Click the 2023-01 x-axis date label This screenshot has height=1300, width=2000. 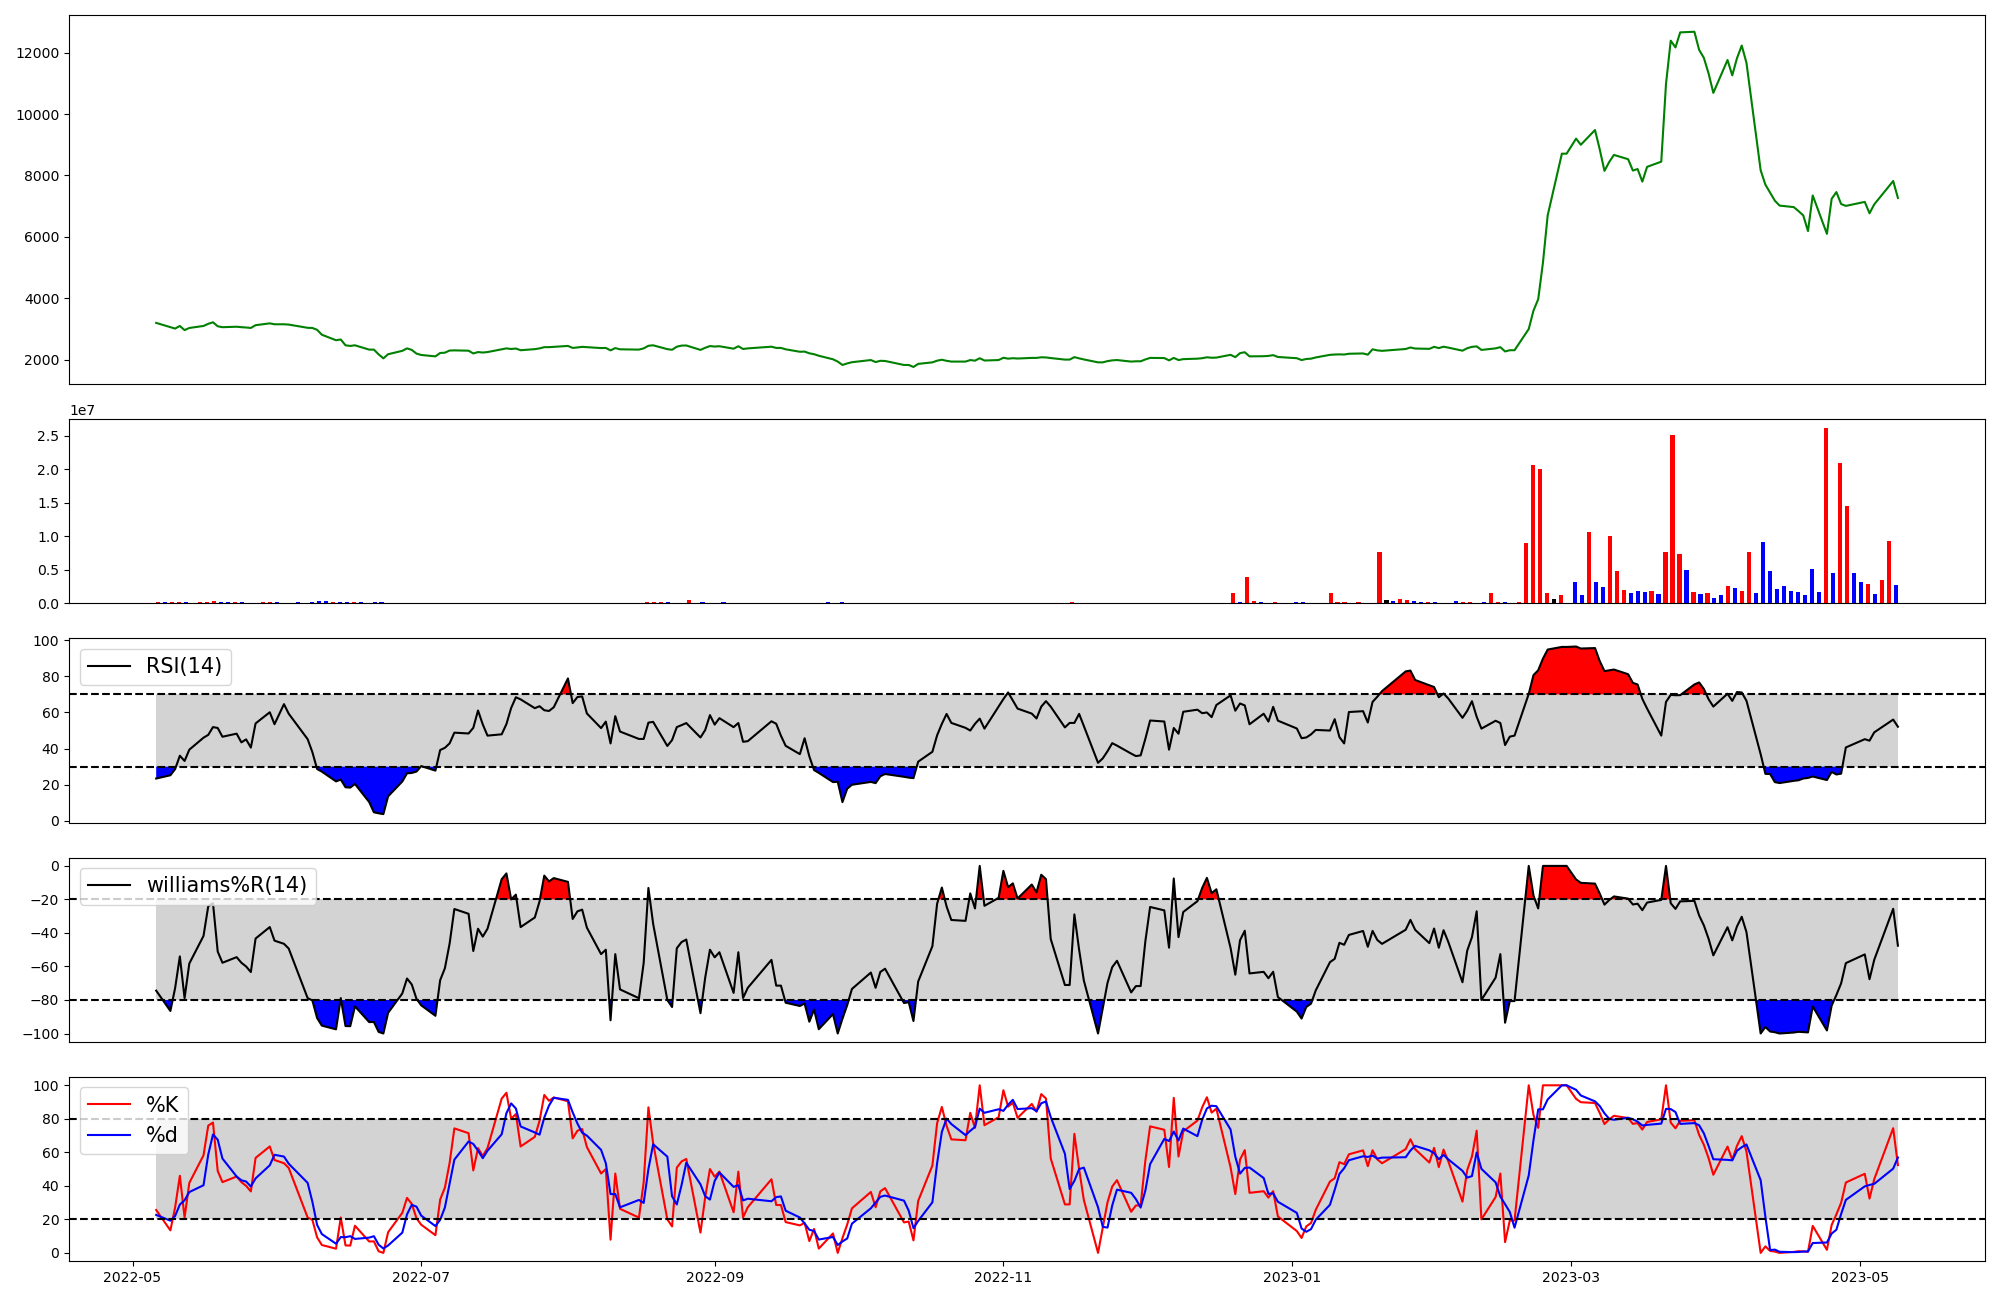point(1292,1277)
